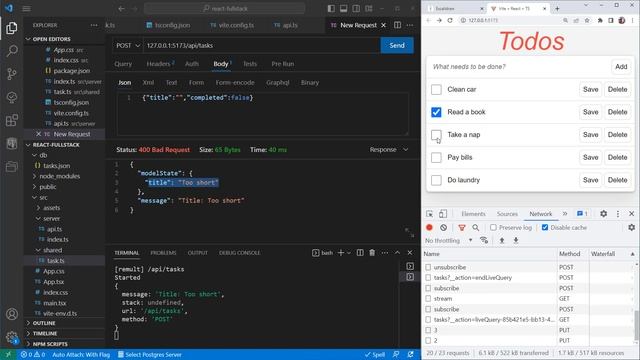Delete the Do laundry todo

point(617,180)
